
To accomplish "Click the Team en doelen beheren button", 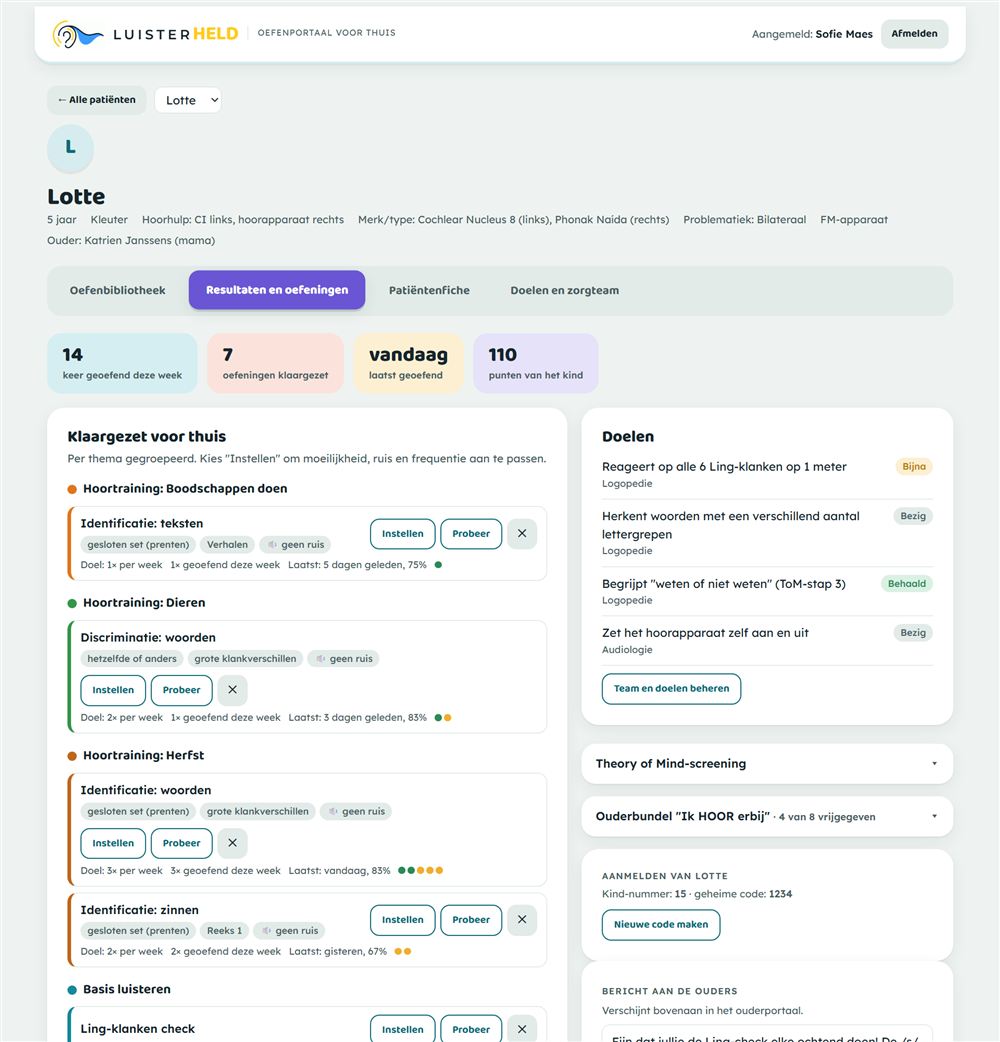I will [x=671, y=688].
